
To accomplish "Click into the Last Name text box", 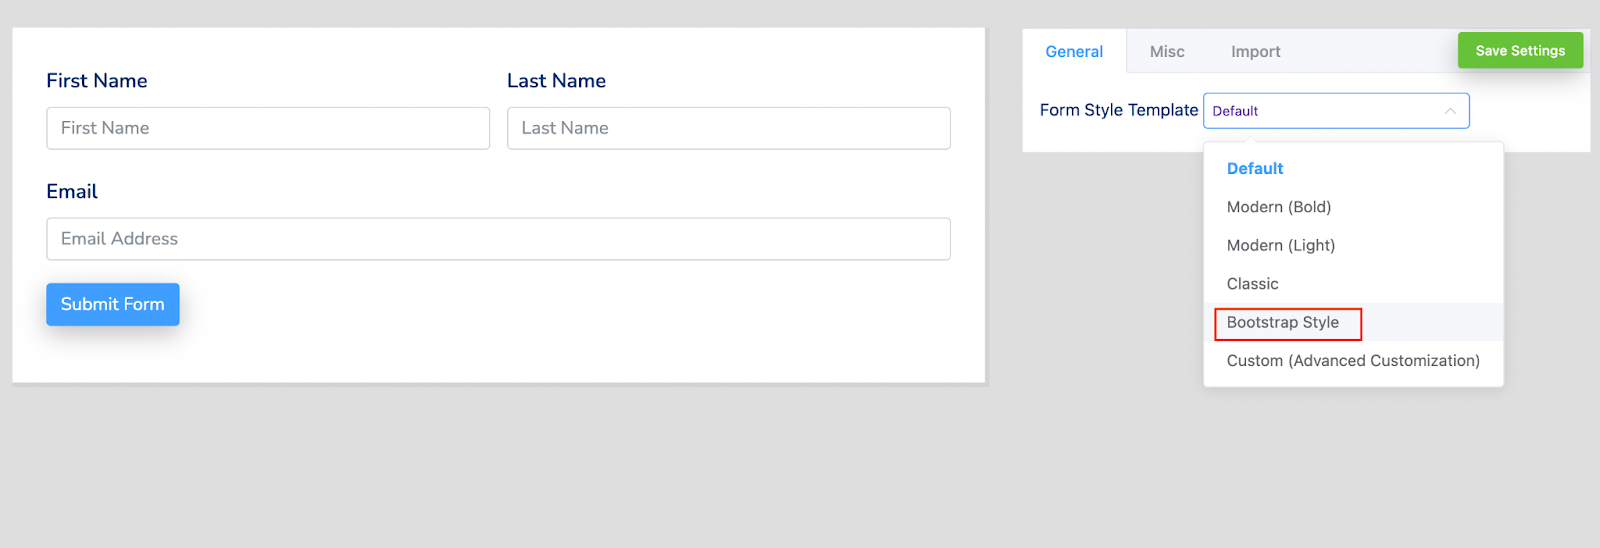I will click(728, 129).
